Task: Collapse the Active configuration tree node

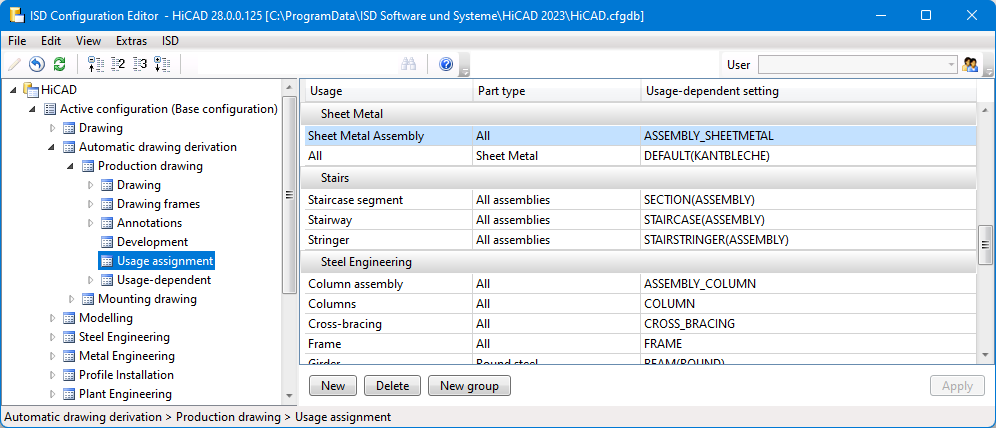Action: [x=33, y=109]
